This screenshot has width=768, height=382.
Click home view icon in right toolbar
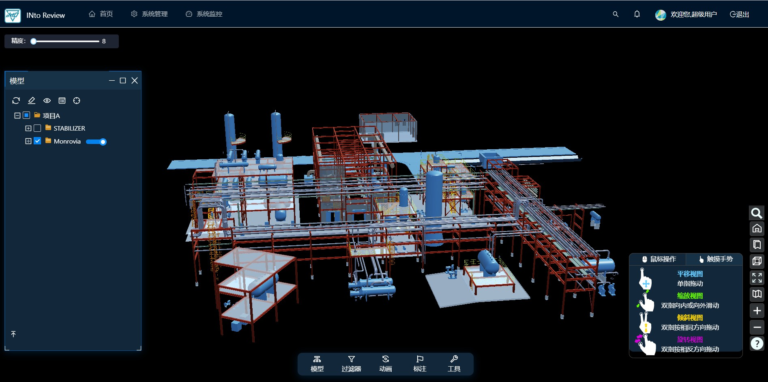click(757, 229)
